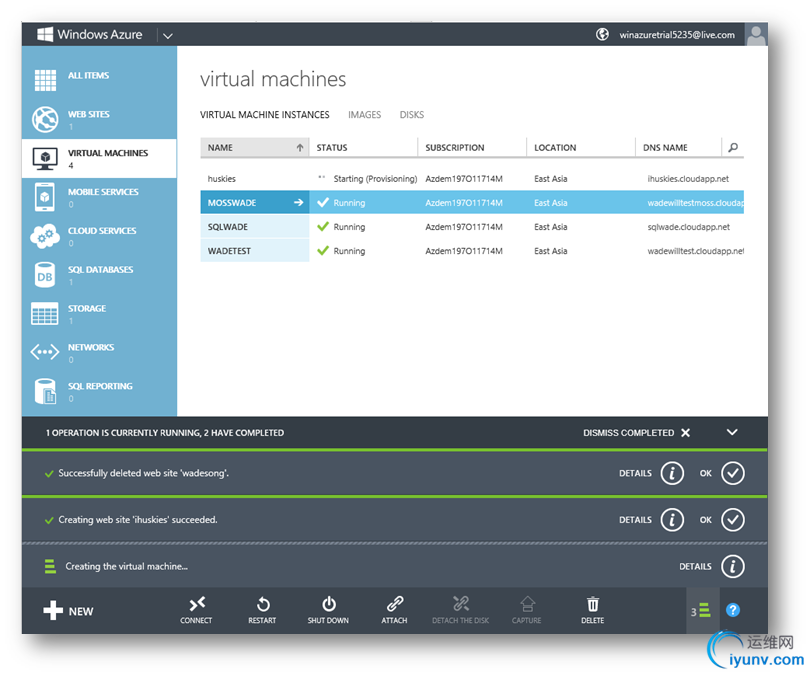Click the Shut Down power icon
810x676 pixels.
pyautogui.click(x=329, y=604)
